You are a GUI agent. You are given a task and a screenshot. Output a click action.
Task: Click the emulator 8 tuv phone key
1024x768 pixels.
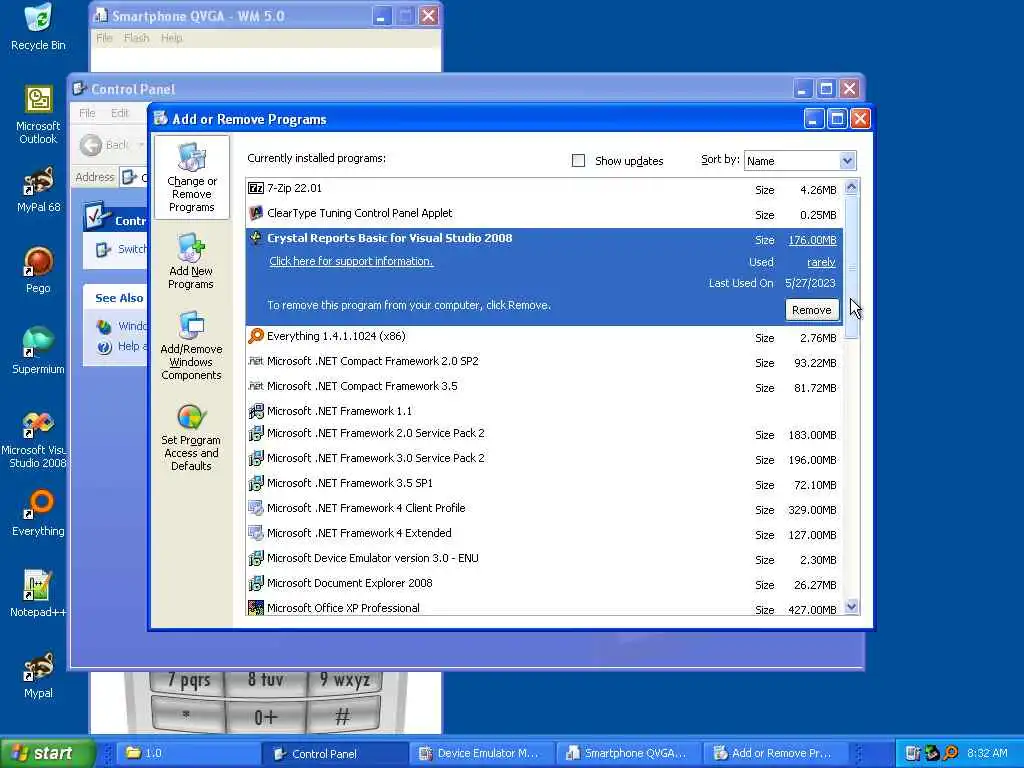pyautogui.click(x=266, y=680)
